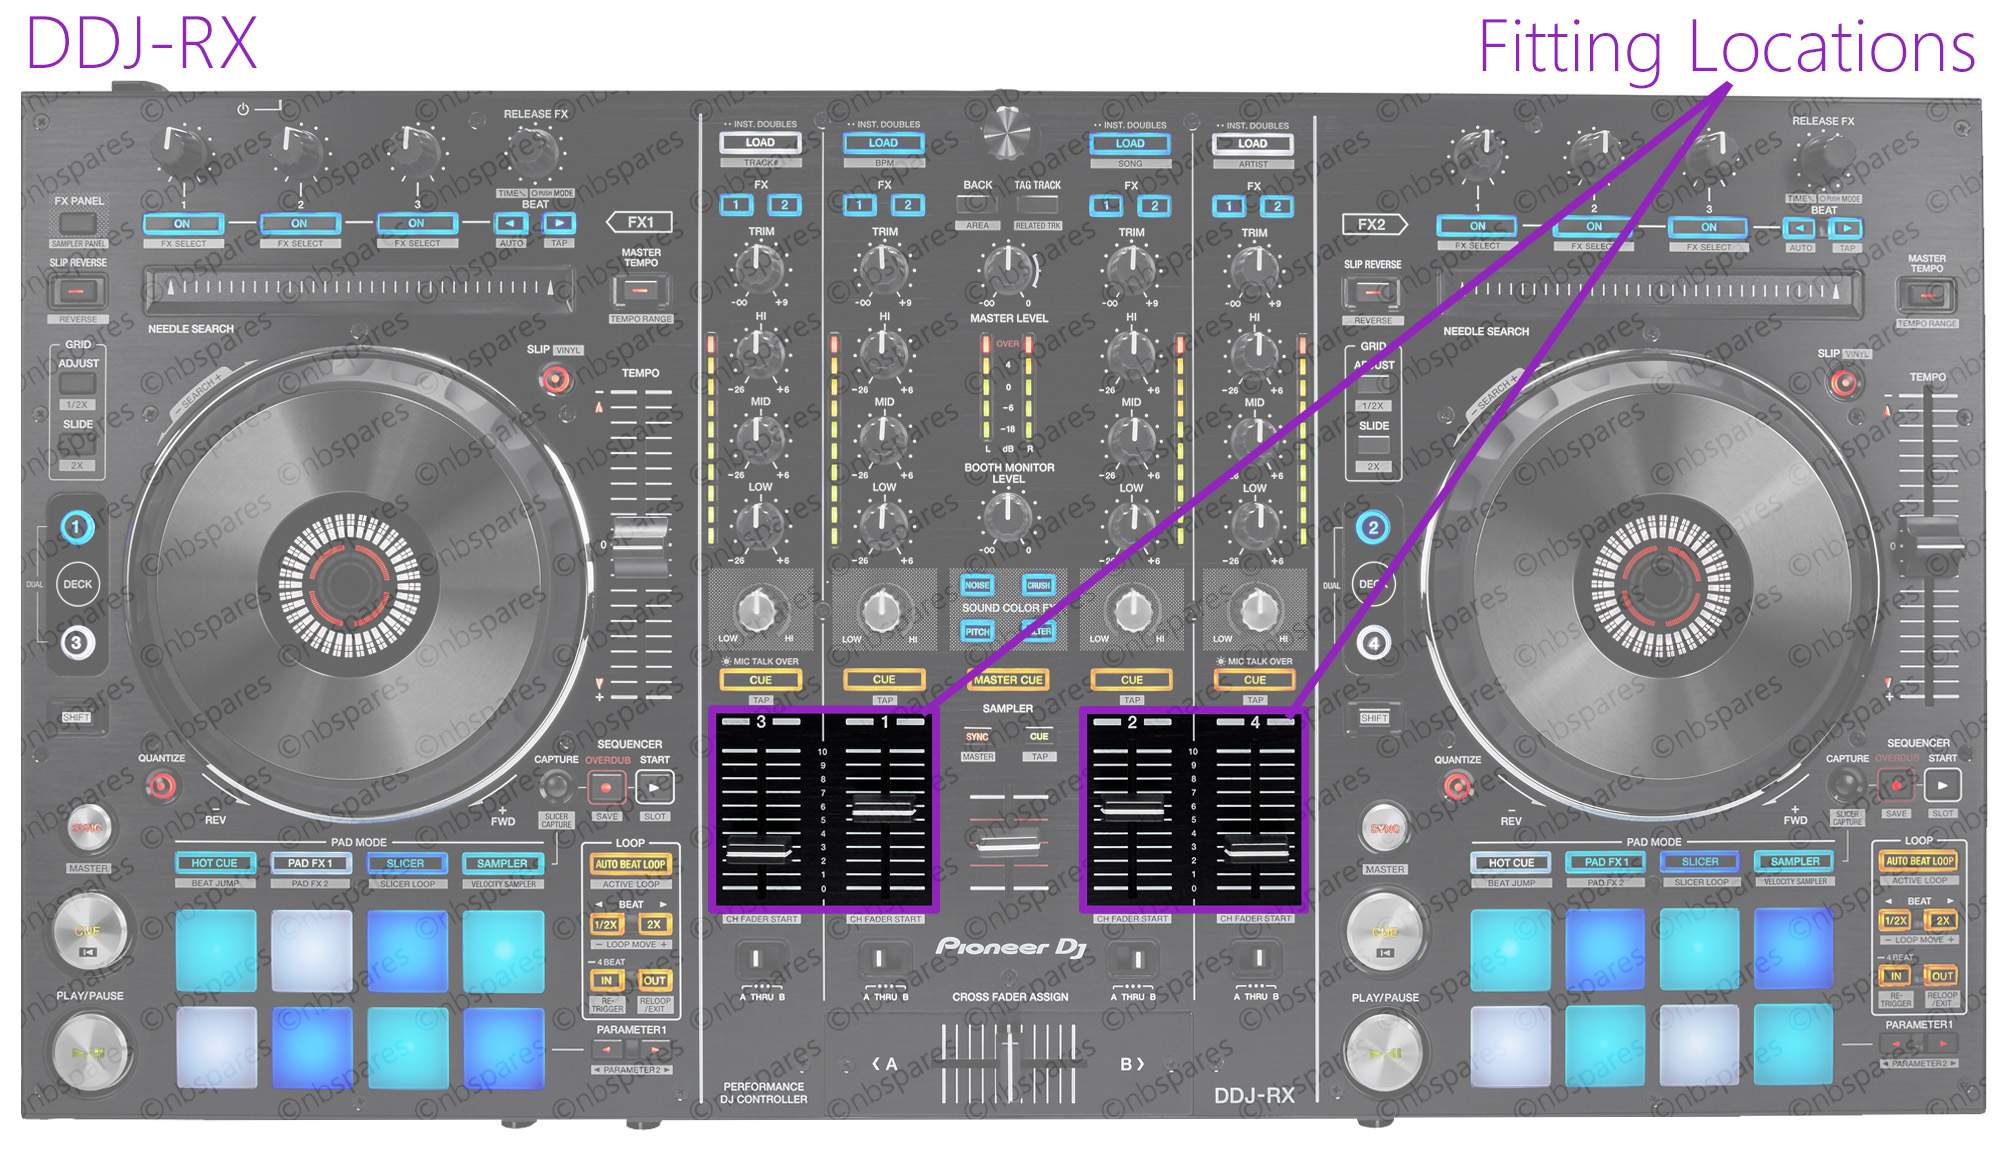Click the left deck SYNC button
The width and height of the screenshot is (2000, 1150).
click(88, 828)
